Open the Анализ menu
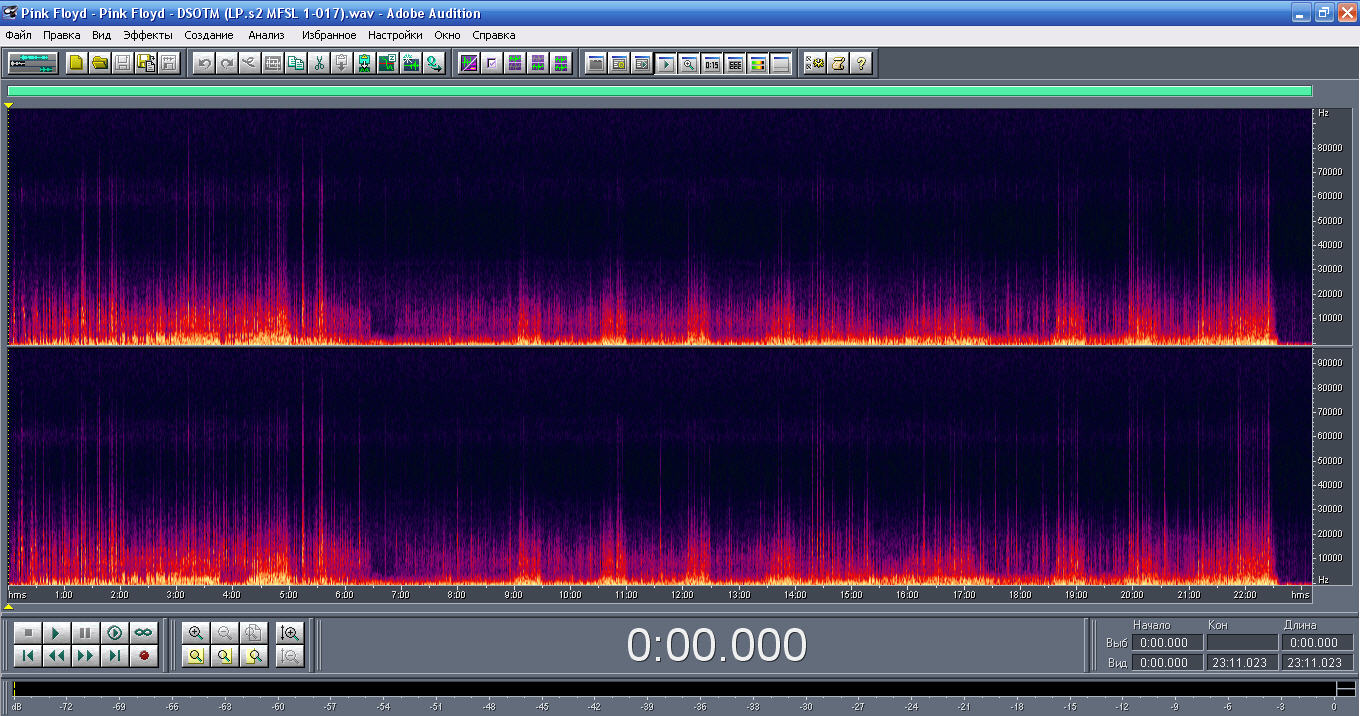Viewport: 1360px width, 716px height. [266, 35]
